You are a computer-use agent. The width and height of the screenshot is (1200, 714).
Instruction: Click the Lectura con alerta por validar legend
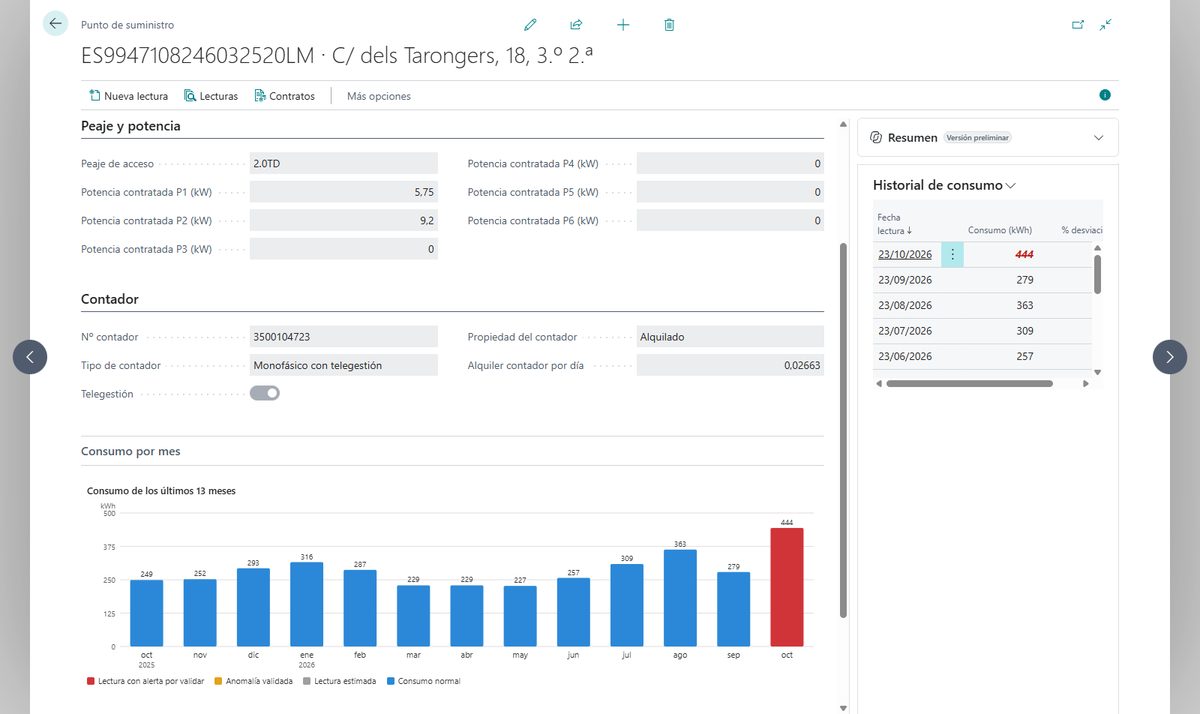pos(145,681)
